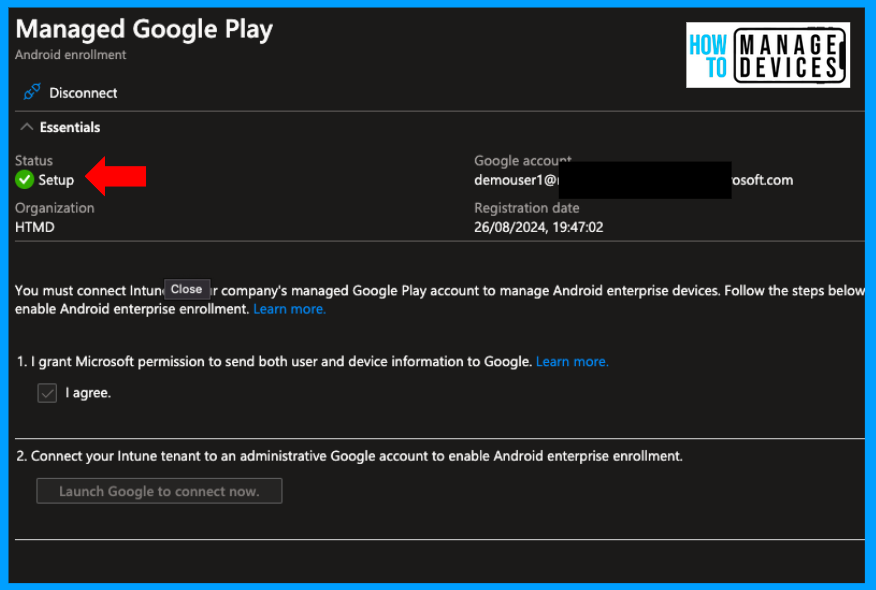This screenshot has height=590, width=876.
Task: Select the Setup status text
Action: pos(56,180)
